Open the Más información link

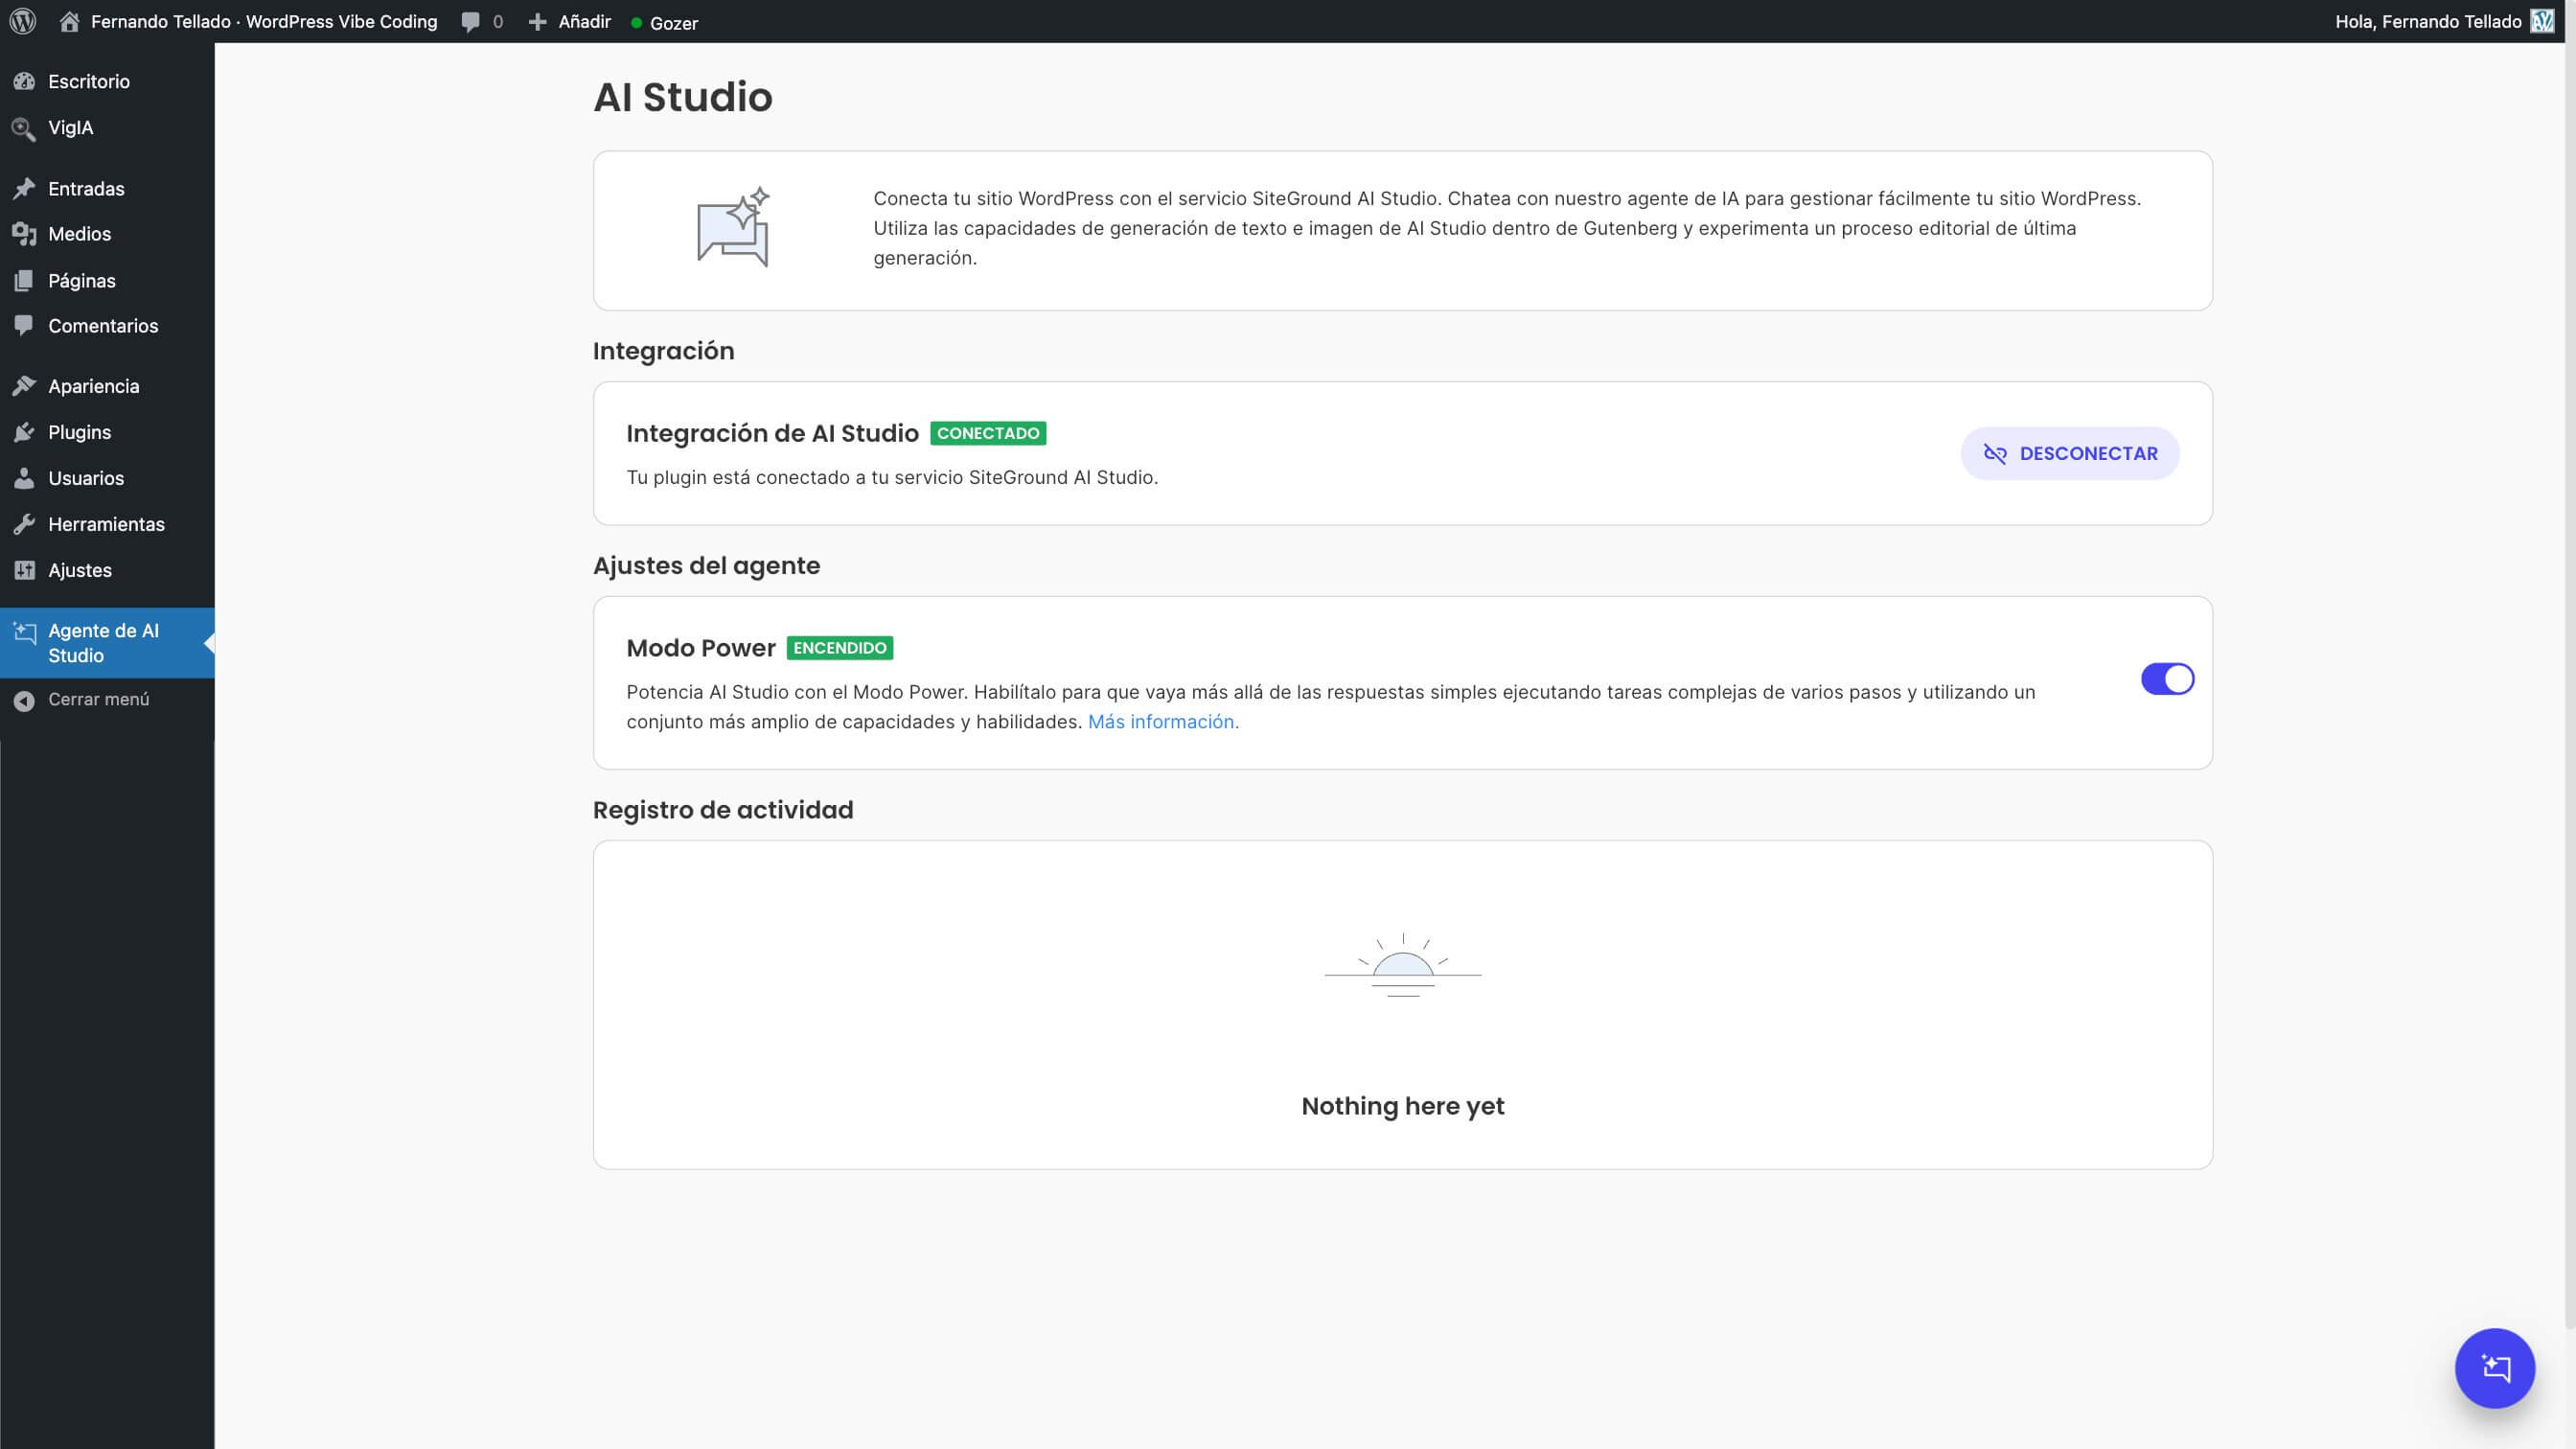tap(1163, 720)
